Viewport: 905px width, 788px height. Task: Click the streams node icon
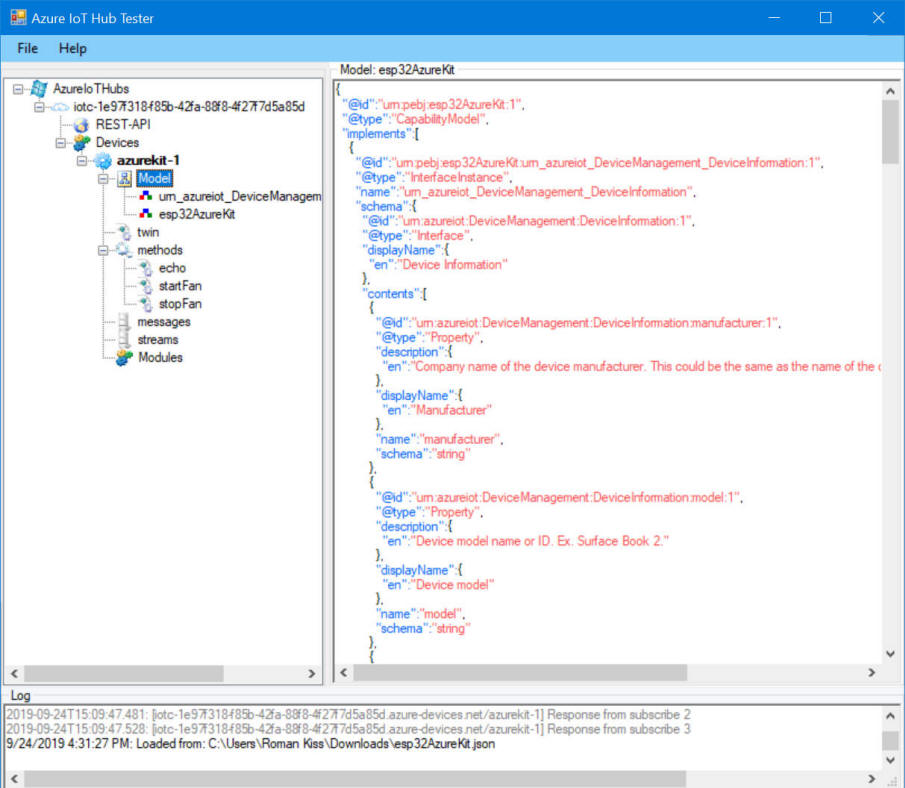point(124,339)
